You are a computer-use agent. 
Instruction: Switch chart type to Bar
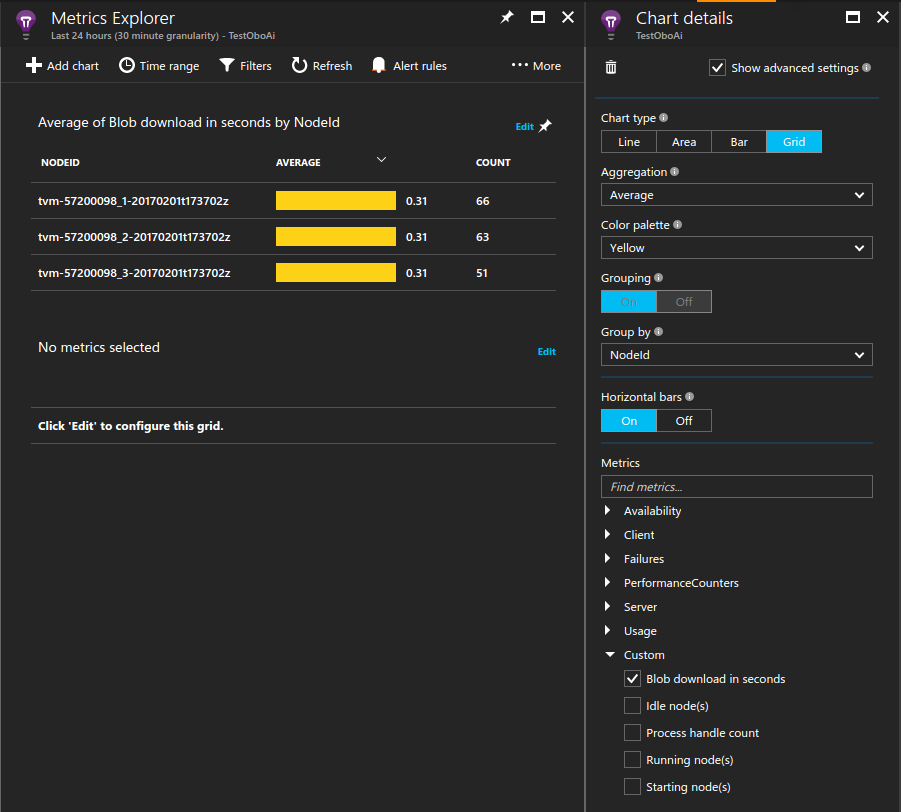click(739, 142)
